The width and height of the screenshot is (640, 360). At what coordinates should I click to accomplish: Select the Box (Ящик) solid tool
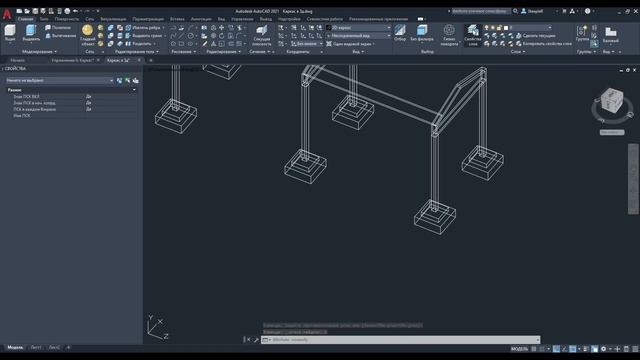10,33
